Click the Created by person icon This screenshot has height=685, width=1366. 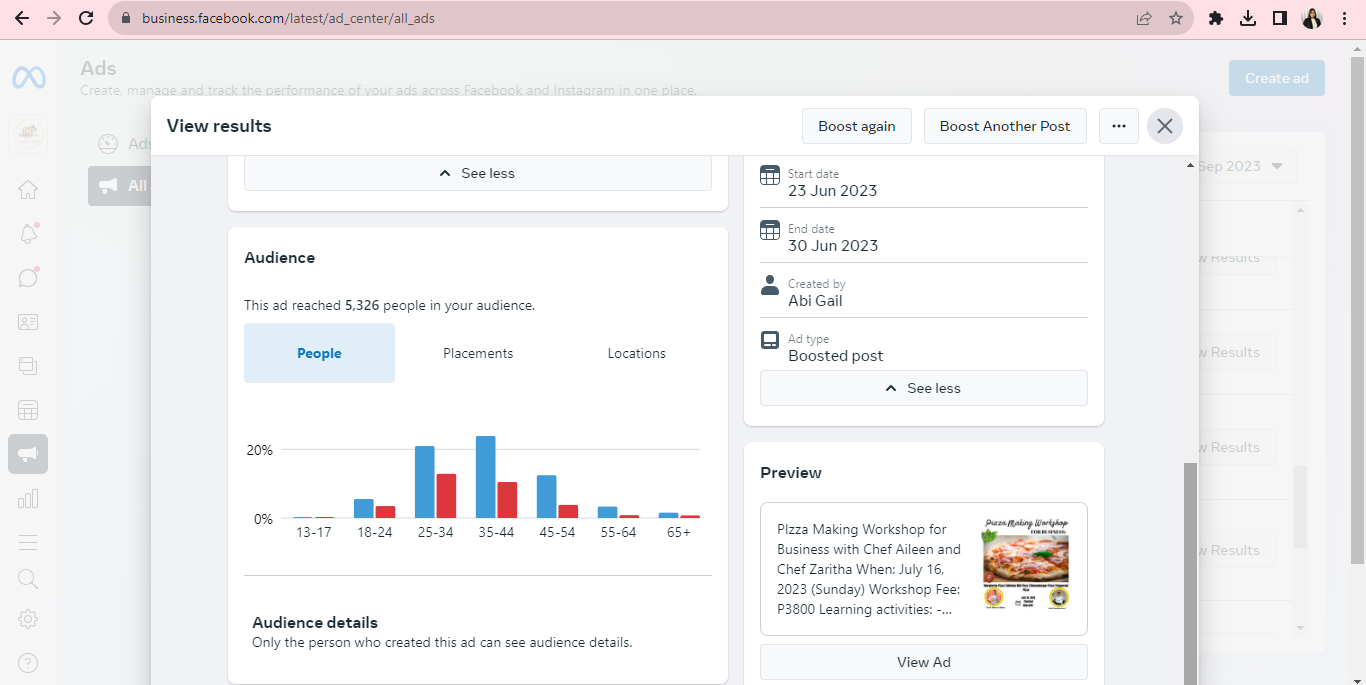(x=770, y=285)
